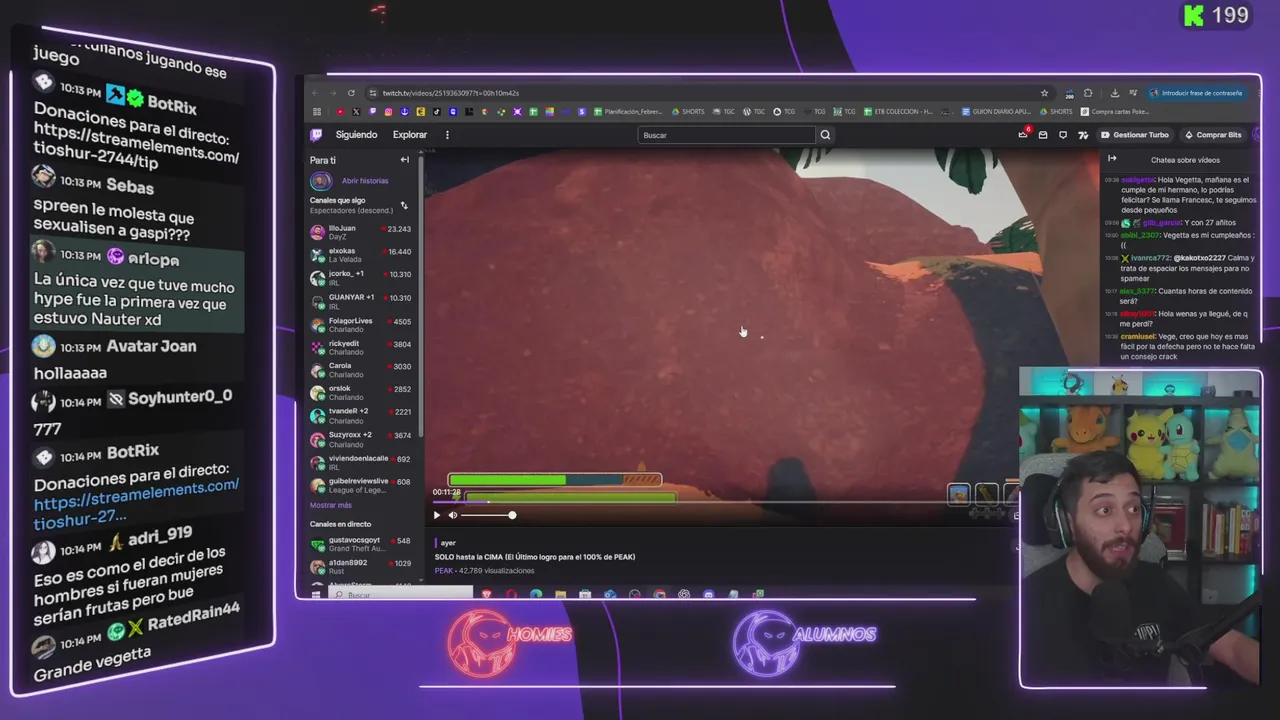Open the YouTube bookmark icon
The height and width of the screenshot is (720, 1280).
coord(340,112)
